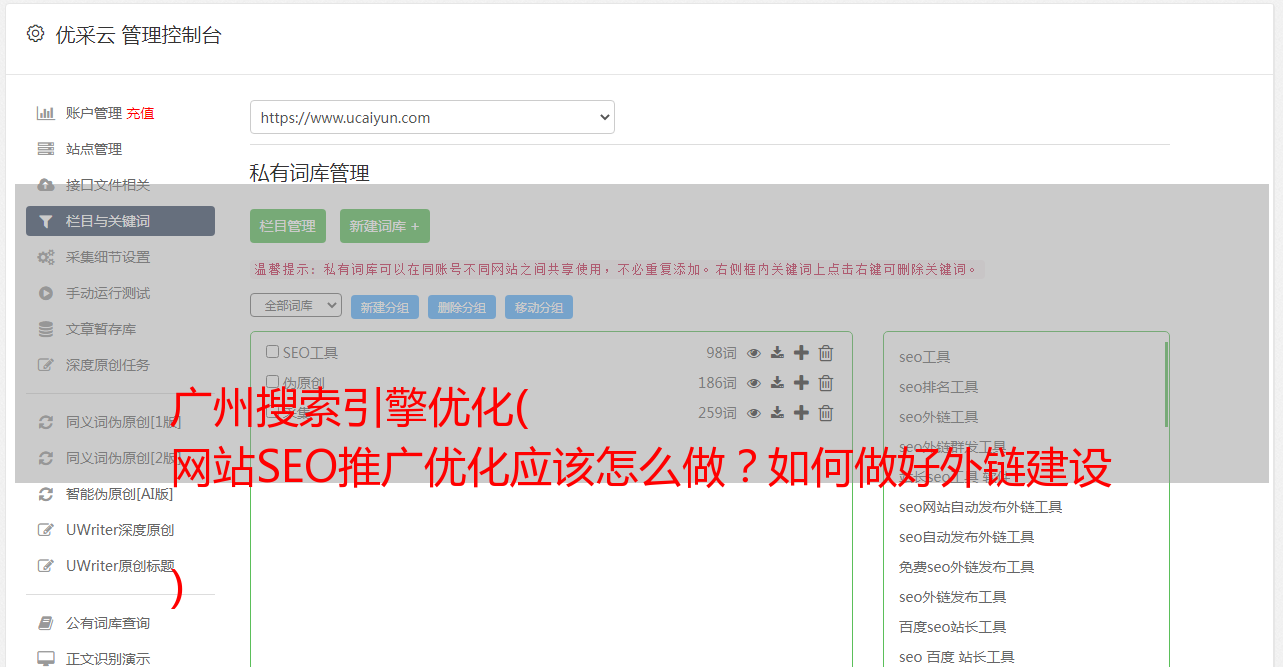View the SEO工具 library with eye icon
Screen dimensions: 1283x667
pos(754,353)
